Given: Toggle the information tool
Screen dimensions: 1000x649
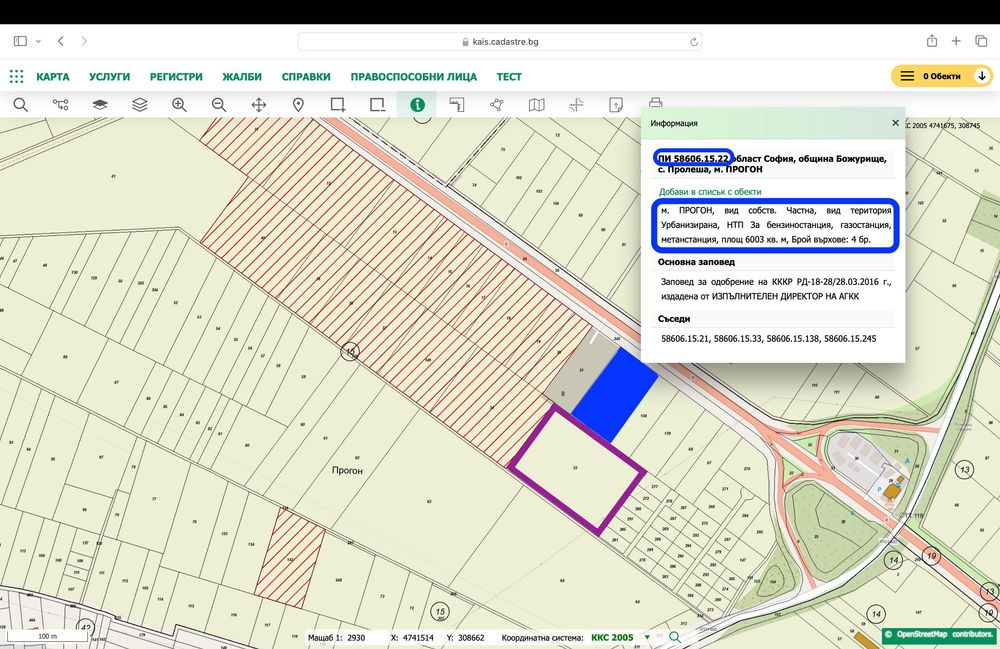Looking at the screenshot, I should [x=417, y=104].
